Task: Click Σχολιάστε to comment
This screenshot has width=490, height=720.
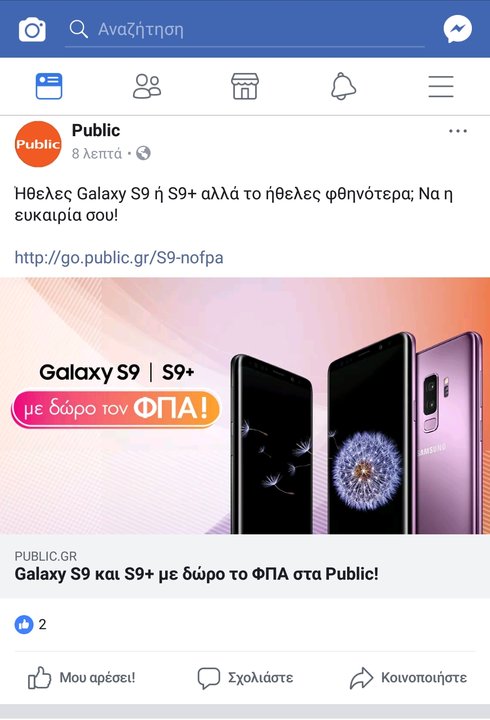Action: [245, 678]
